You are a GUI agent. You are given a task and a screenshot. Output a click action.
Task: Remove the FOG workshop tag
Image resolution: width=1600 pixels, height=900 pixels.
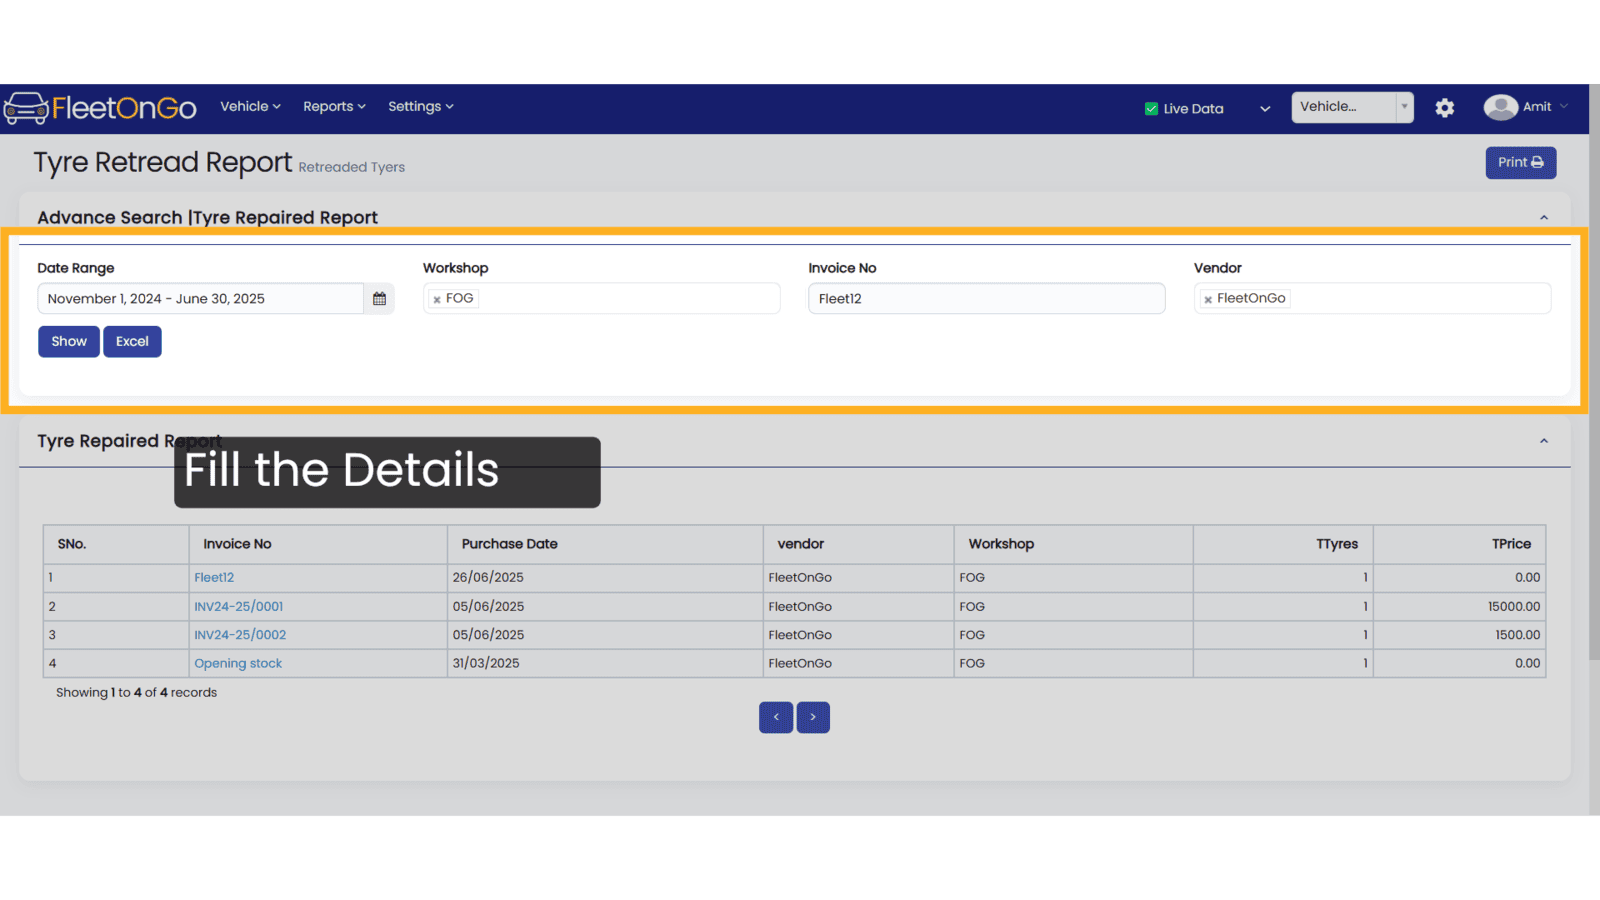coord(437,299)
